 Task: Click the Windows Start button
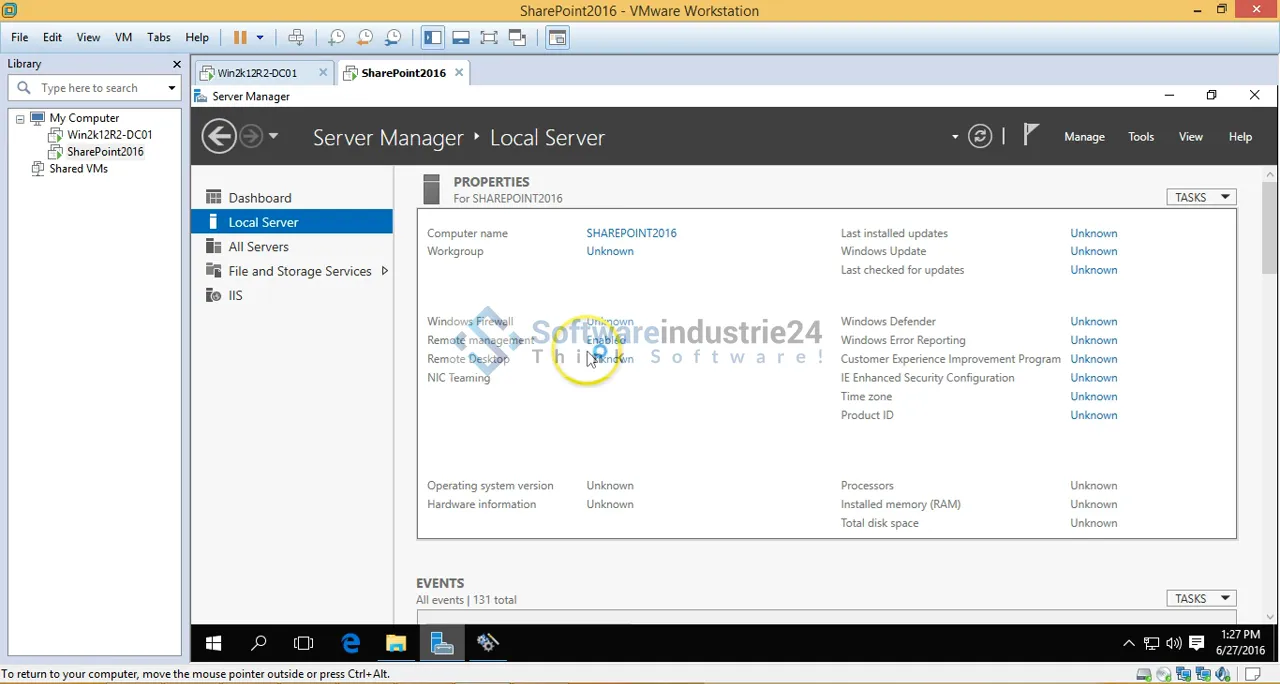(x=213, y=643)
